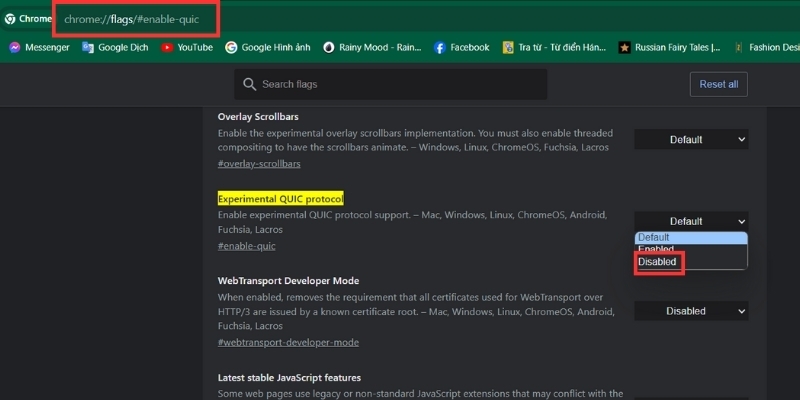Open the Google Dịch bookmark
The width and height of the screenshot is (800, 400).
click(x=115, y=47)
